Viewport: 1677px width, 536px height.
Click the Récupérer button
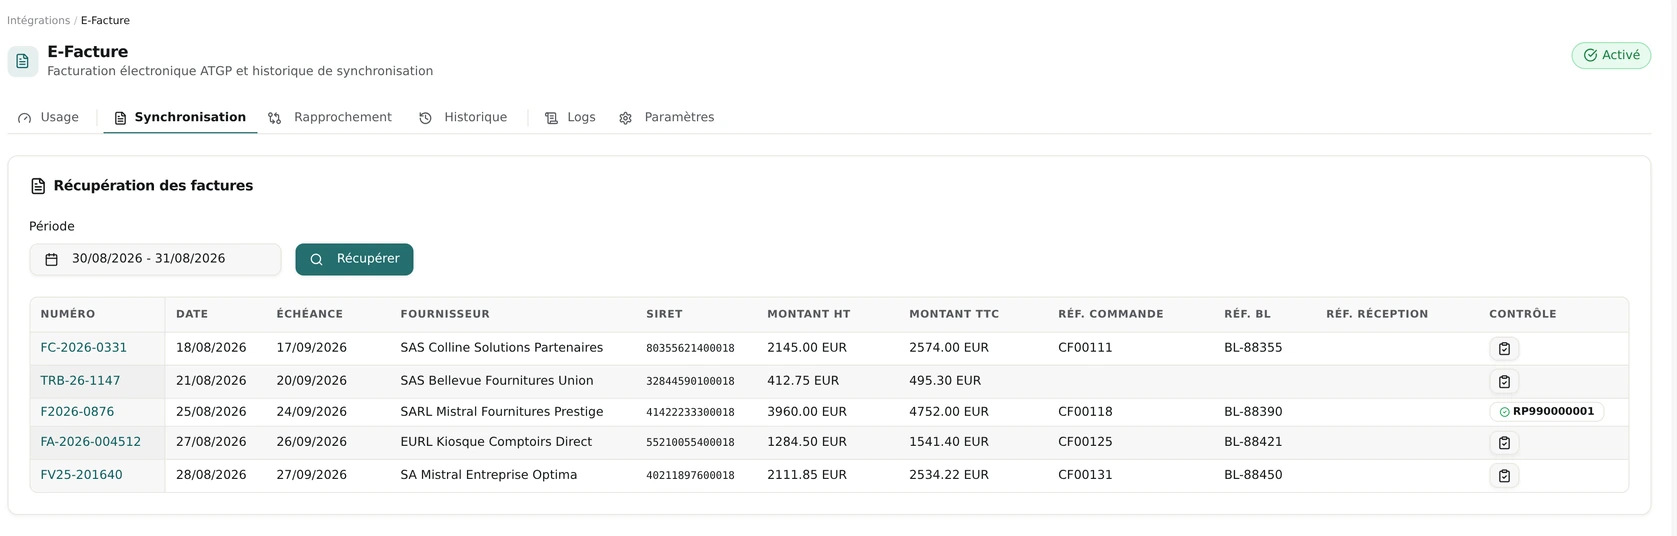click(354, 259)
